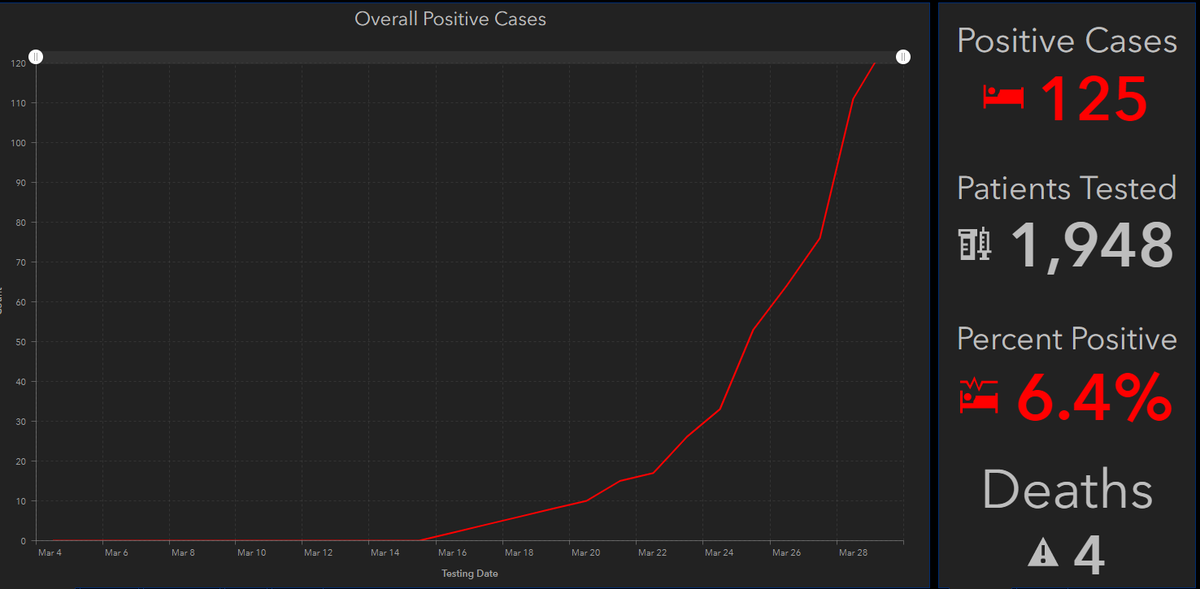Grab the left range slider handle
Viewport: 1200px width, 589px height.
click(35, 58)
